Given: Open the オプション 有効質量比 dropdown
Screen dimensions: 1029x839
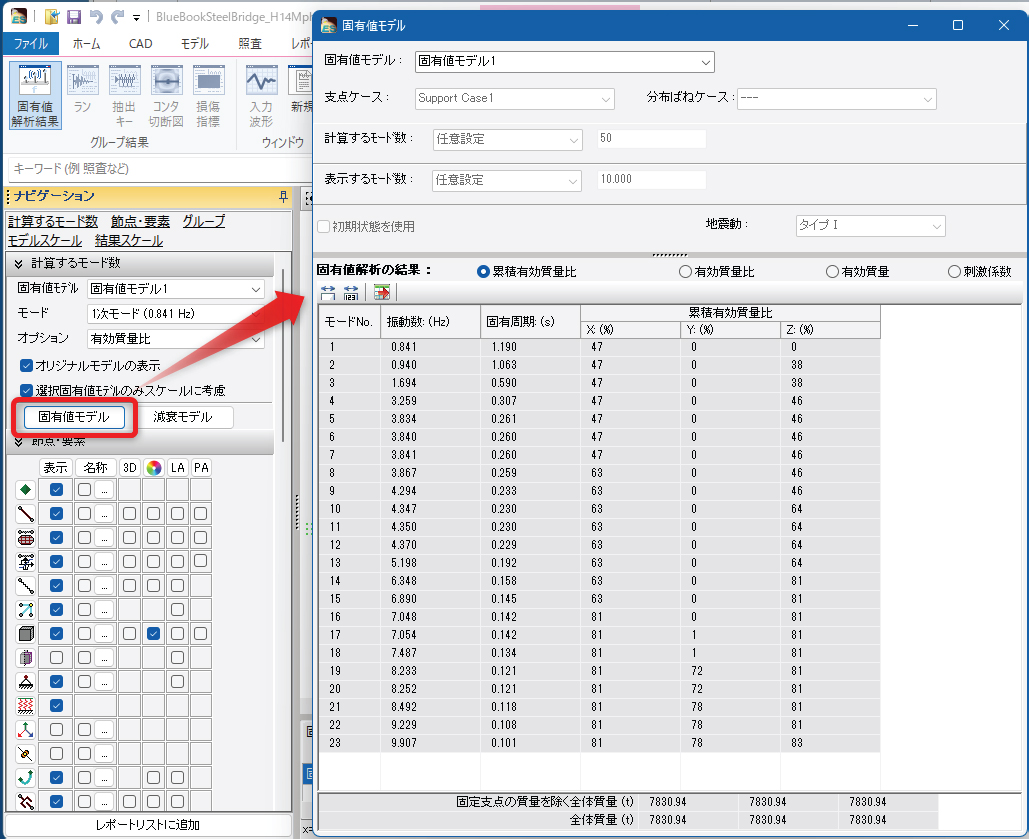Looking at the screenshot, I should click(x=176, y=339).
